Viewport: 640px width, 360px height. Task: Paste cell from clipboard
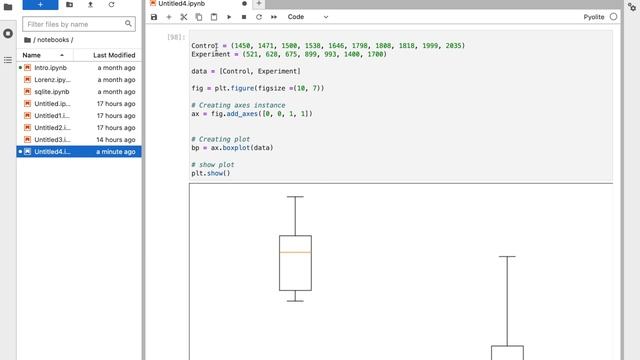(x=214, y=17)
